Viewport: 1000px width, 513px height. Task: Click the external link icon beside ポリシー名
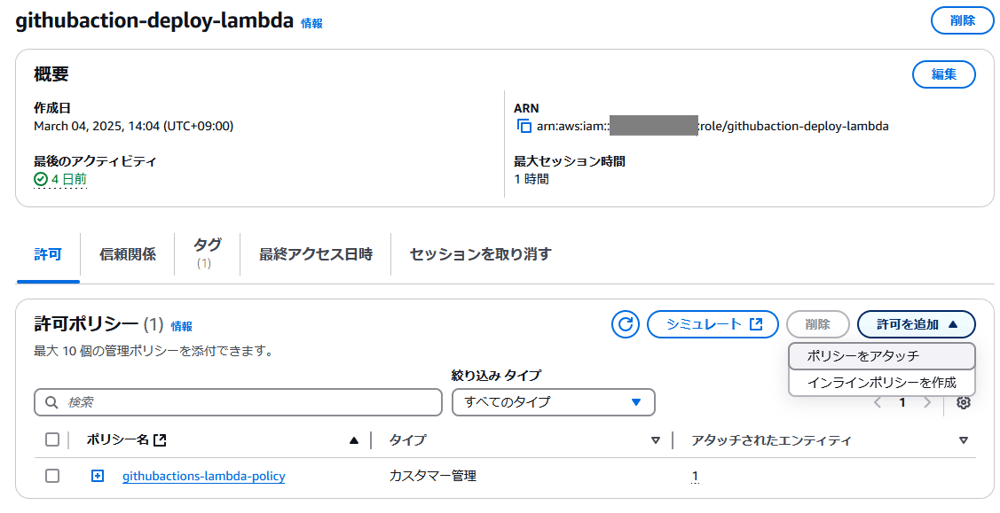(160, 440)
